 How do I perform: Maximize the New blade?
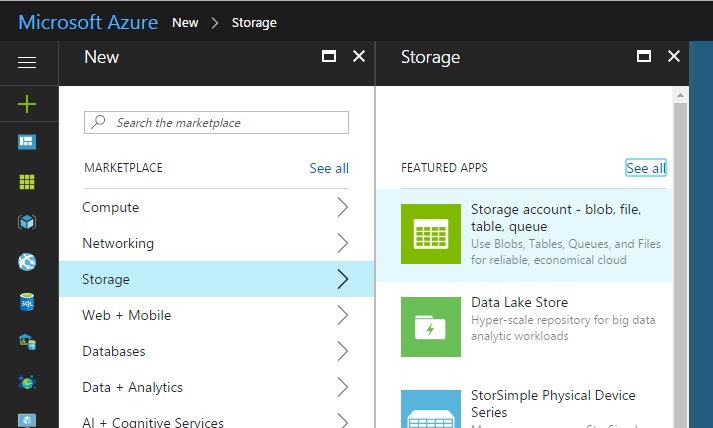pos(329,56)
